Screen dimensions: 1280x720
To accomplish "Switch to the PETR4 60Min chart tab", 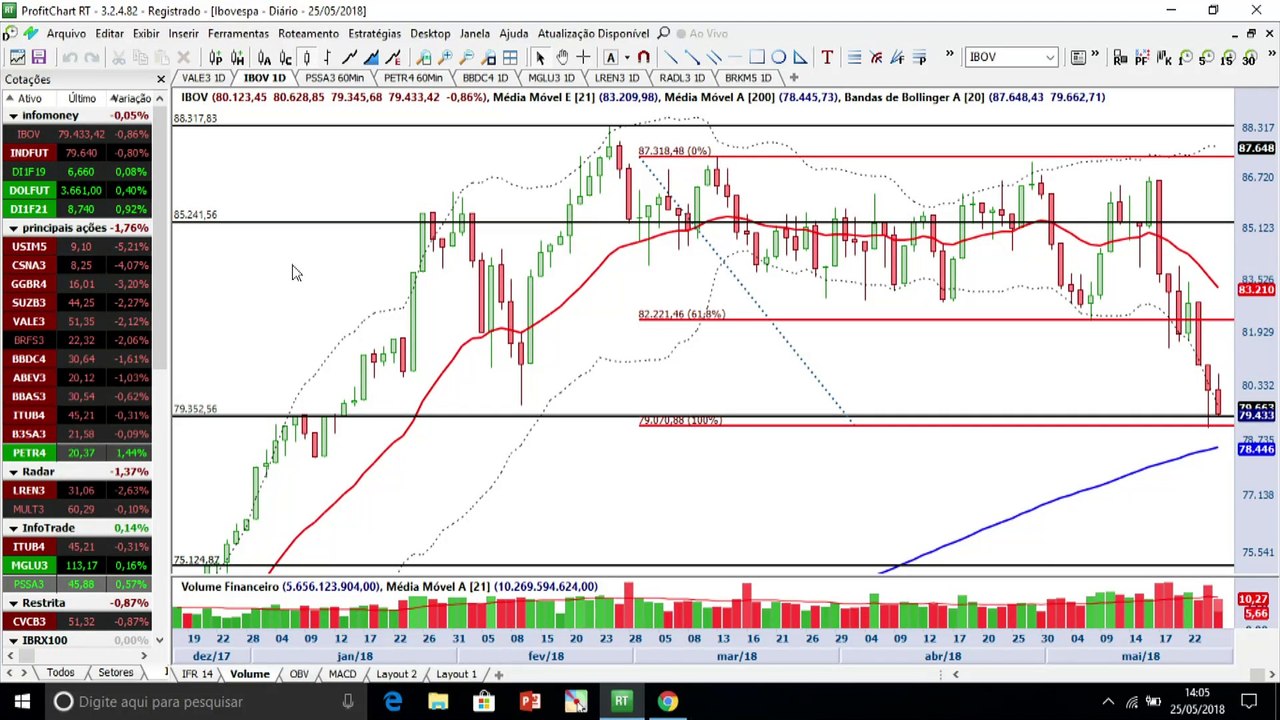I will click(x=412, y=78).
